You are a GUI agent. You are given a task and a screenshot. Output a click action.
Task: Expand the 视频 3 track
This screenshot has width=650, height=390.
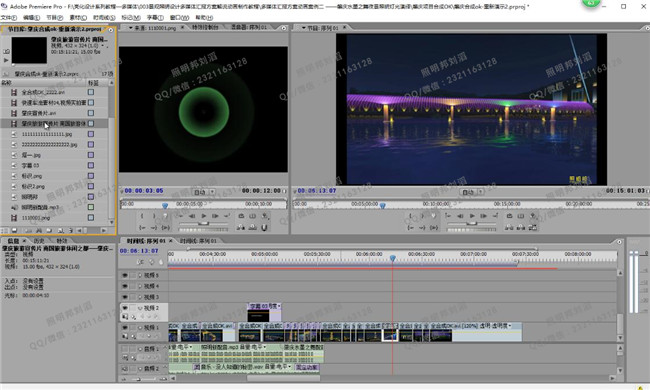[x=140, y=297]
